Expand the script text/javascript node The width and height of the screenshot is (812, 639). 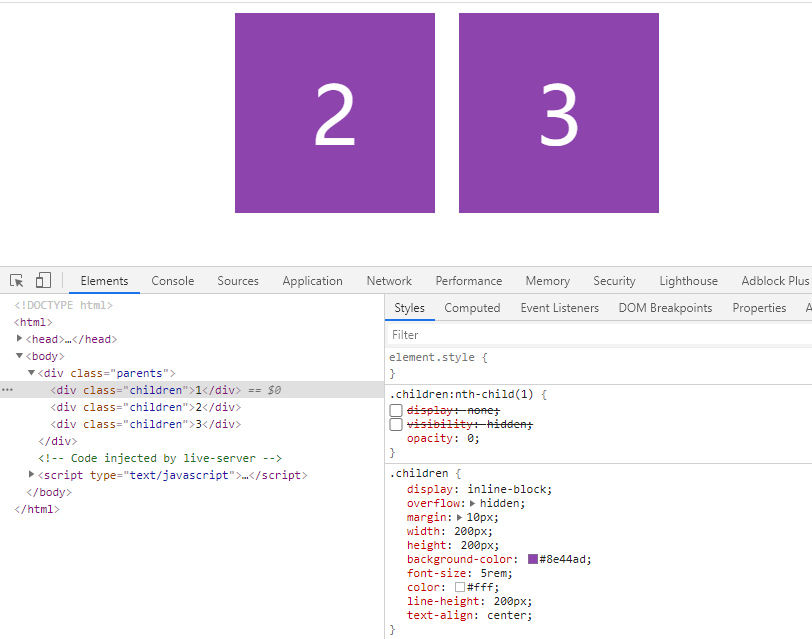point(31,474)
